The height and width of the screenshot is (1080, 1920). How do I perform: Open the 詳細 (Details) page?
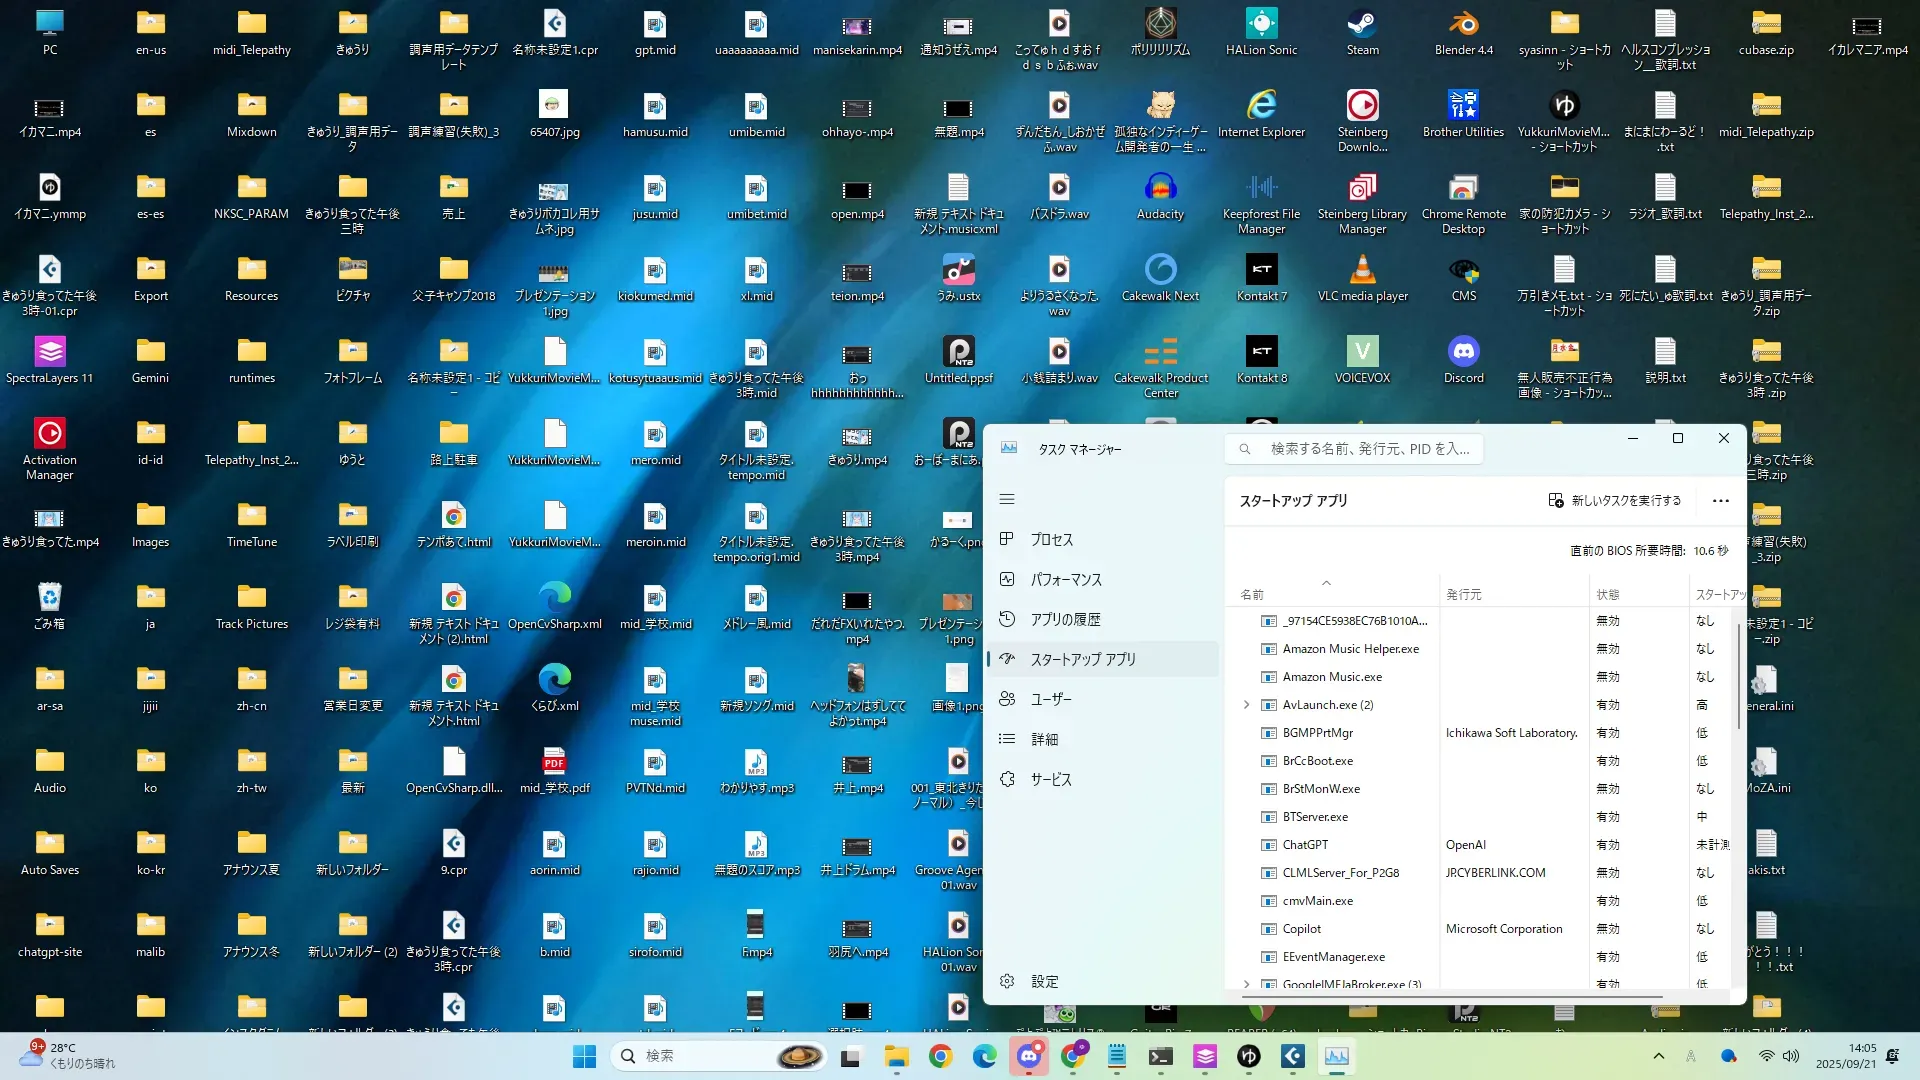pos(1044,739)
